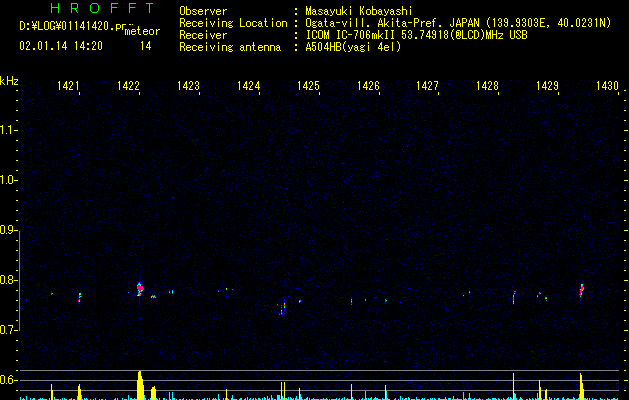Click the green 'meteor' label

(x=142, y=31)
